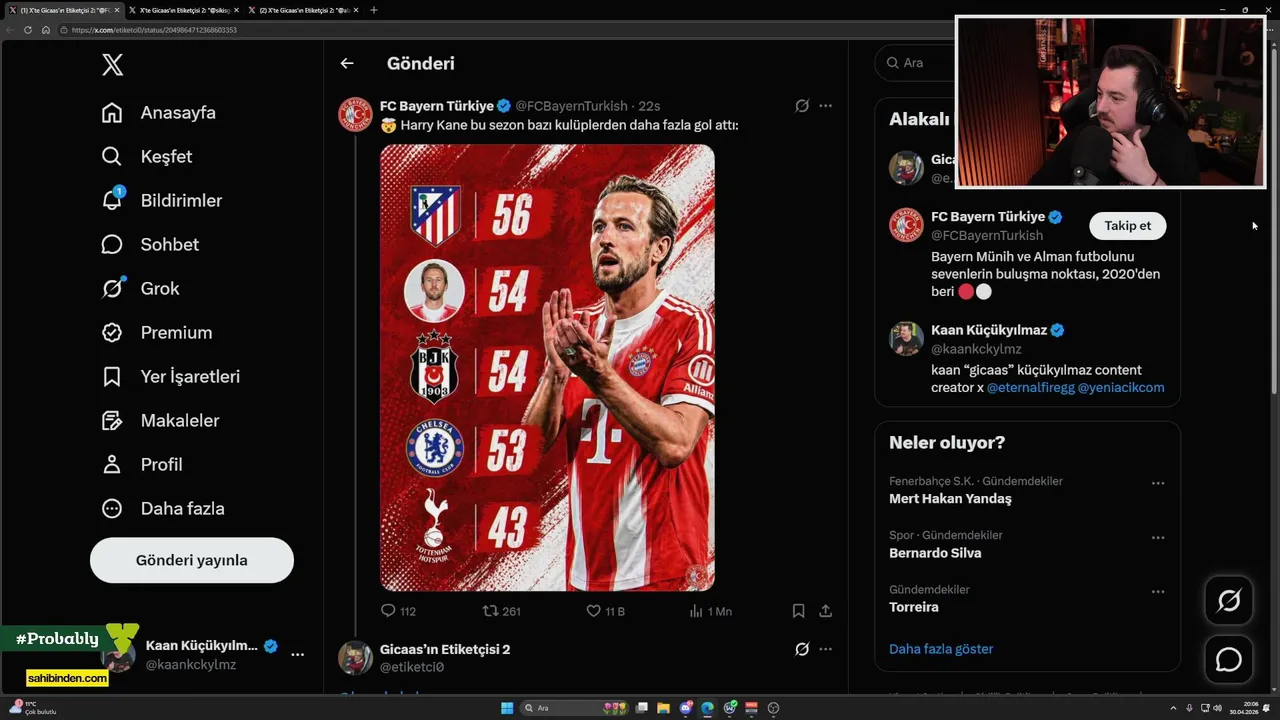Open the @eternalfiregg mention link
The height and width of the screenshot is (720, 1280).
(x=1030, y=387)
